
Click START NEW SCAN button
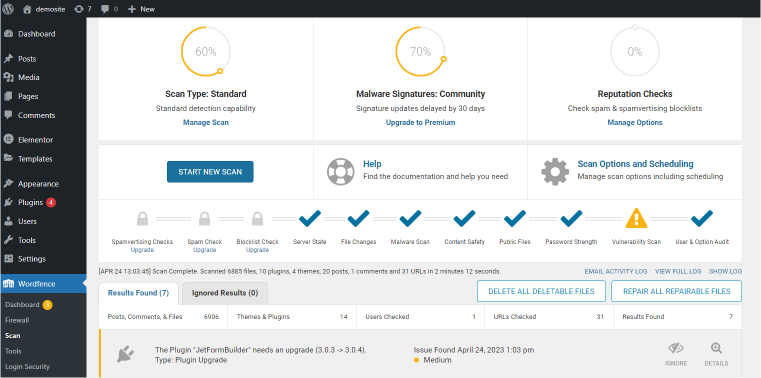pos(210,172)
